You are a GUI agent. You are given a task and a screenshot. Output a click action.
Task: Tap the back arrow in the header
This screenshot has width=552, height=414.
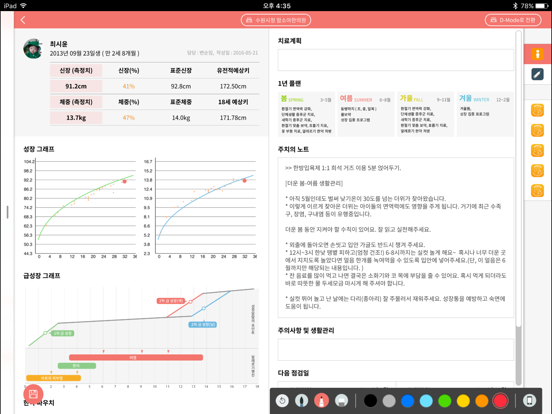click(x=23, y=20)
